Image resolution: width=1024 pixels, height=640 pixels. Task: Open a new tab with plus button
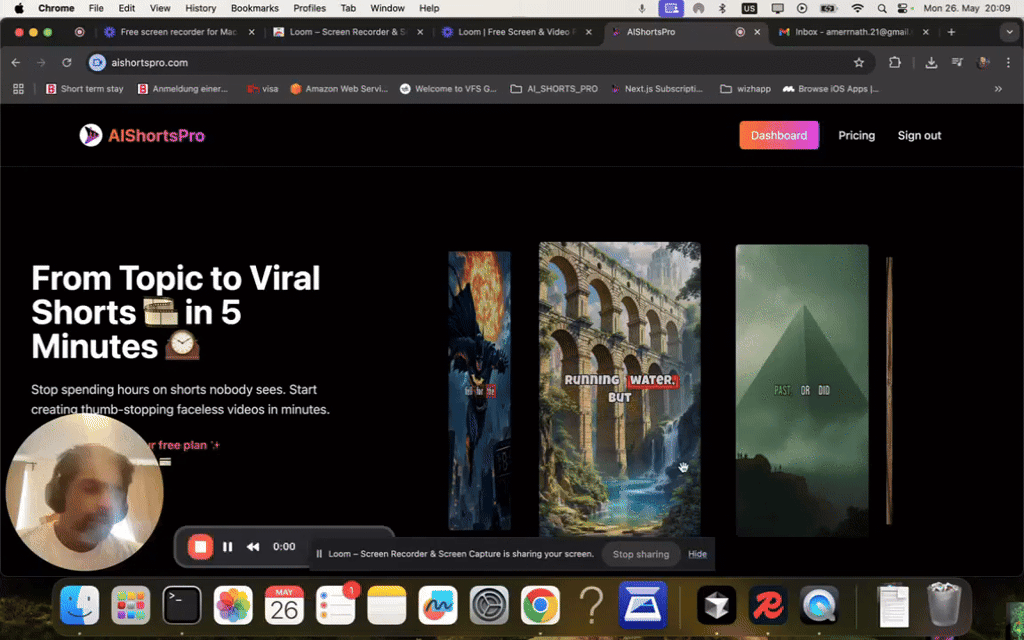point(951,32)
